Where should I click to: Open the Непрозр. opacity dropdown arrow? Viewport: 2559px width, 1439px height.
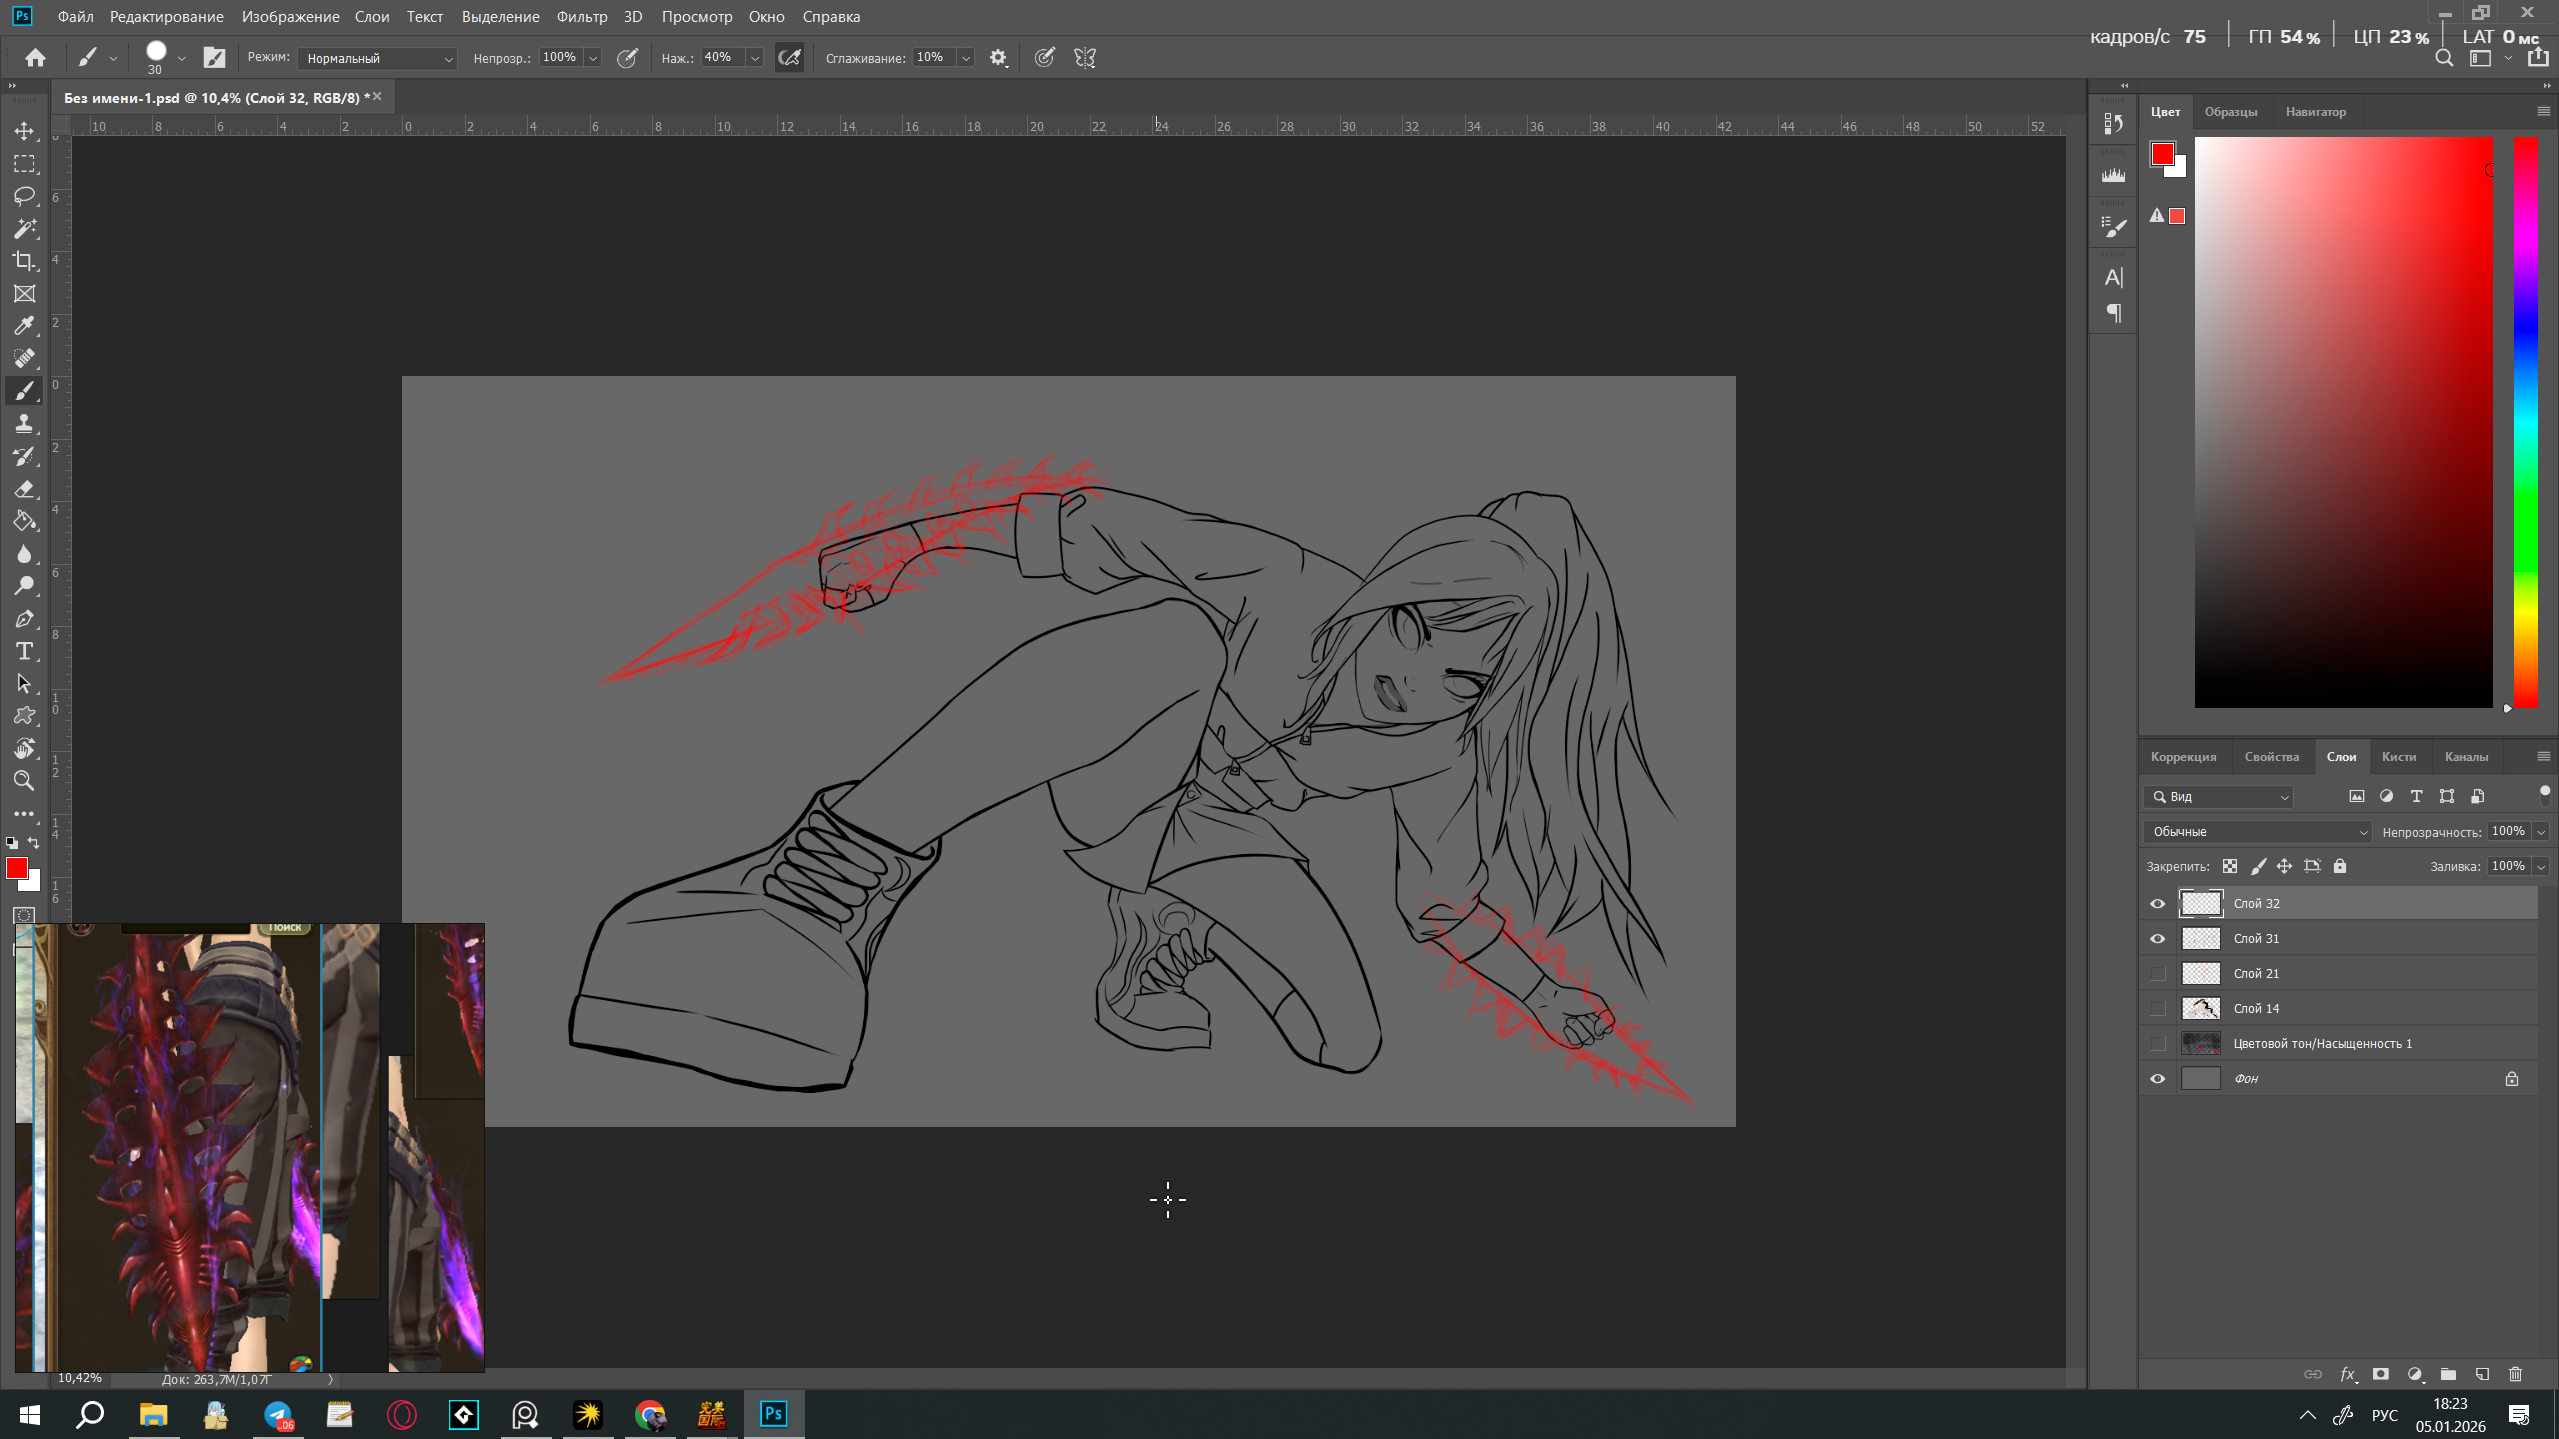tap(593, 58)
